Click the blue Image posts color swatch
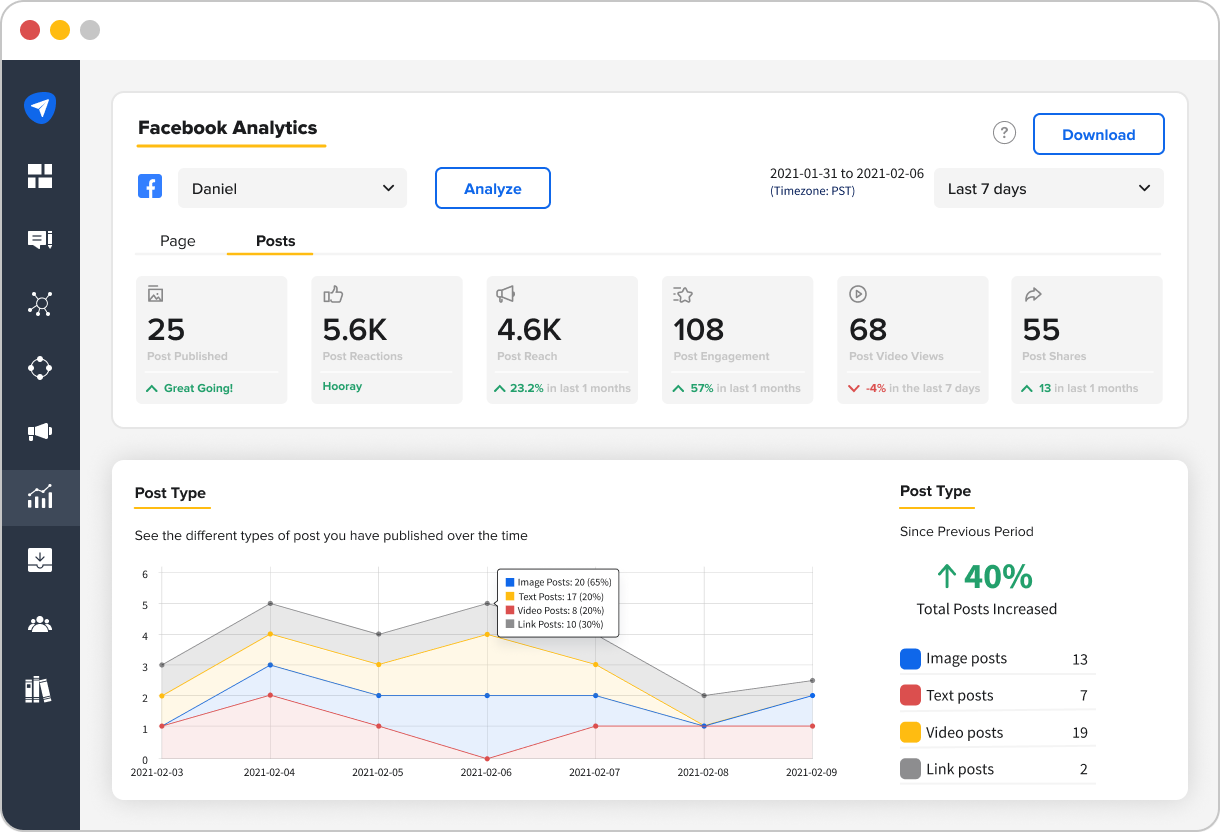Viewport: 1220px width, 832px height. point(910,659)
